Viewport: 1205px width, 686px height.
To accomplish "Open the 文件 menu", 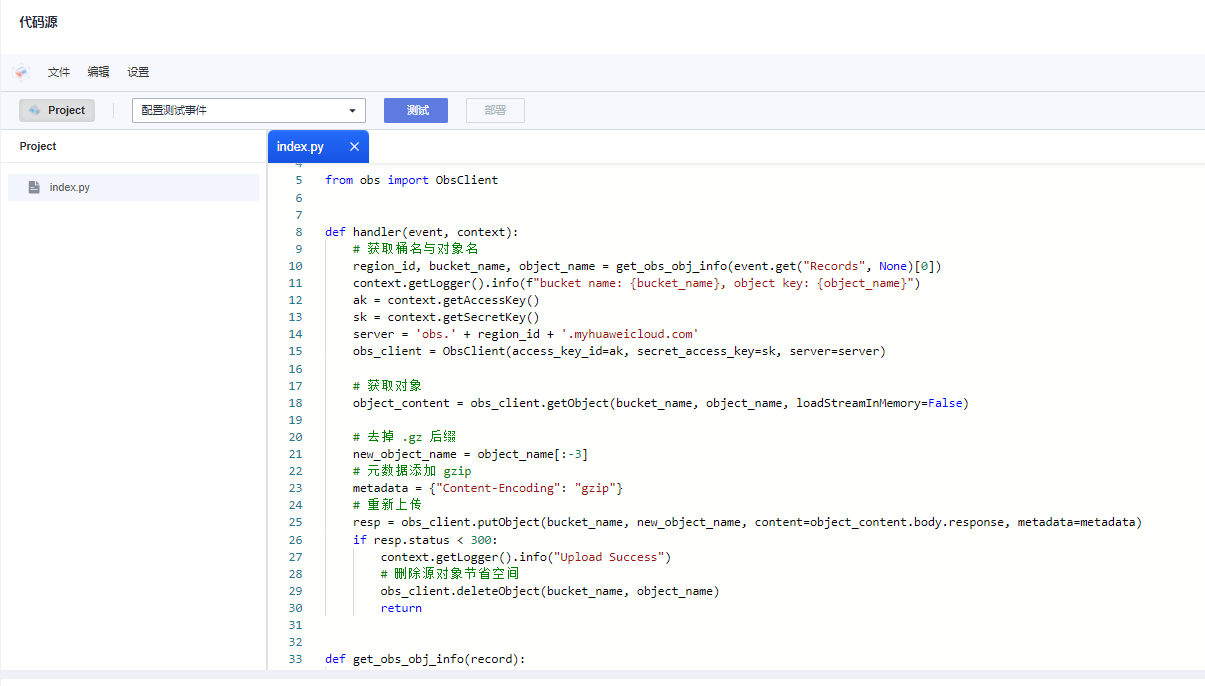I will (59, 72).
